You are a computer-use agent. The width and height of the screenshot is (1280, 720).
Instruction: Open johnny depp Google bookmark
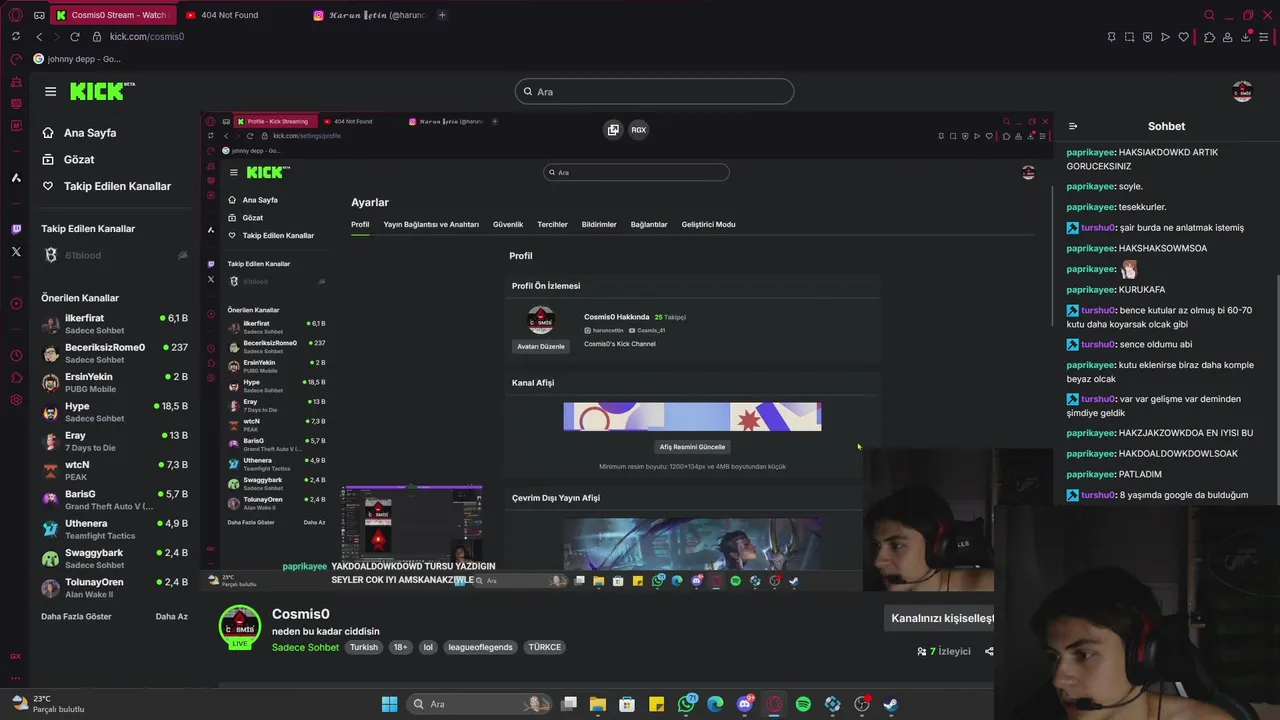(77, 59)
